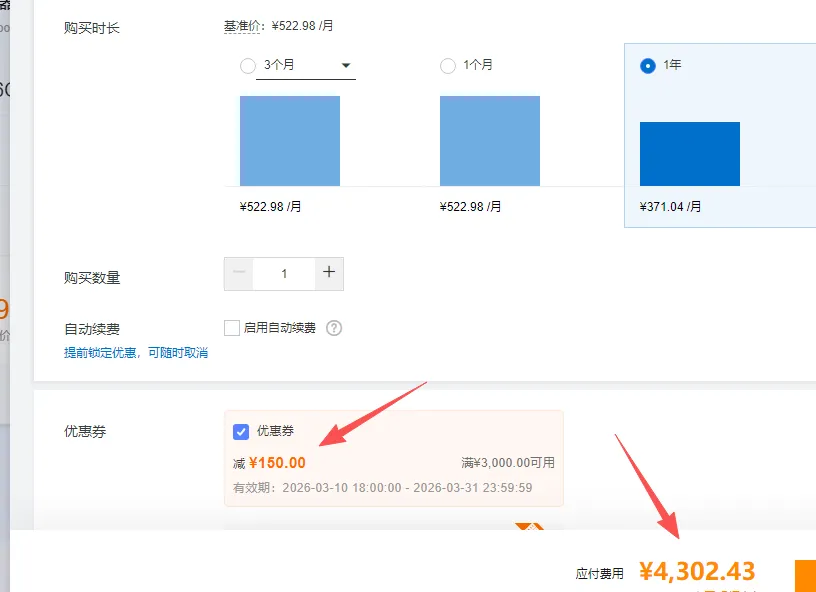Select the 1个月 duration radio button
Screen dimensions: 816x592
point(448,66)
